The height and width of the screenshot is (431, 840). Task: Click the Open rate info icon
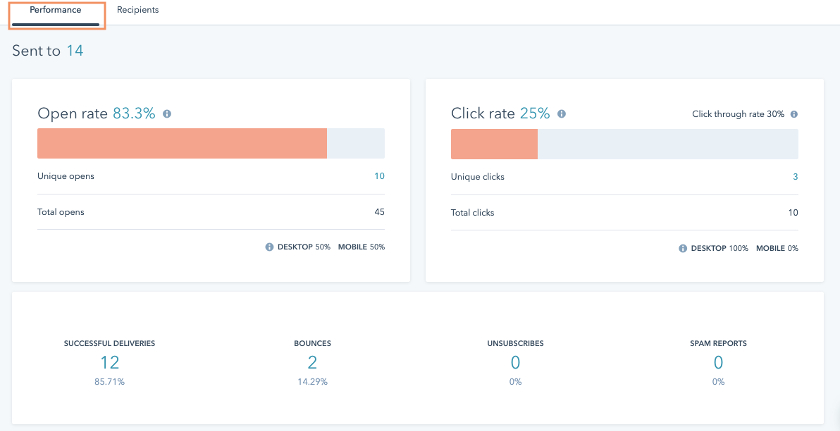[x=167, y=114]
